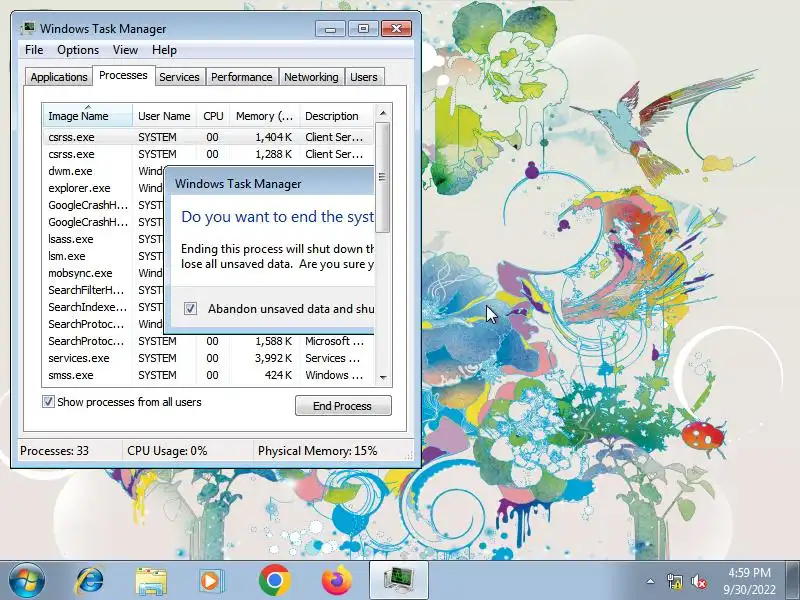
Task: Open the Help menu
Action: coord(164,50)
